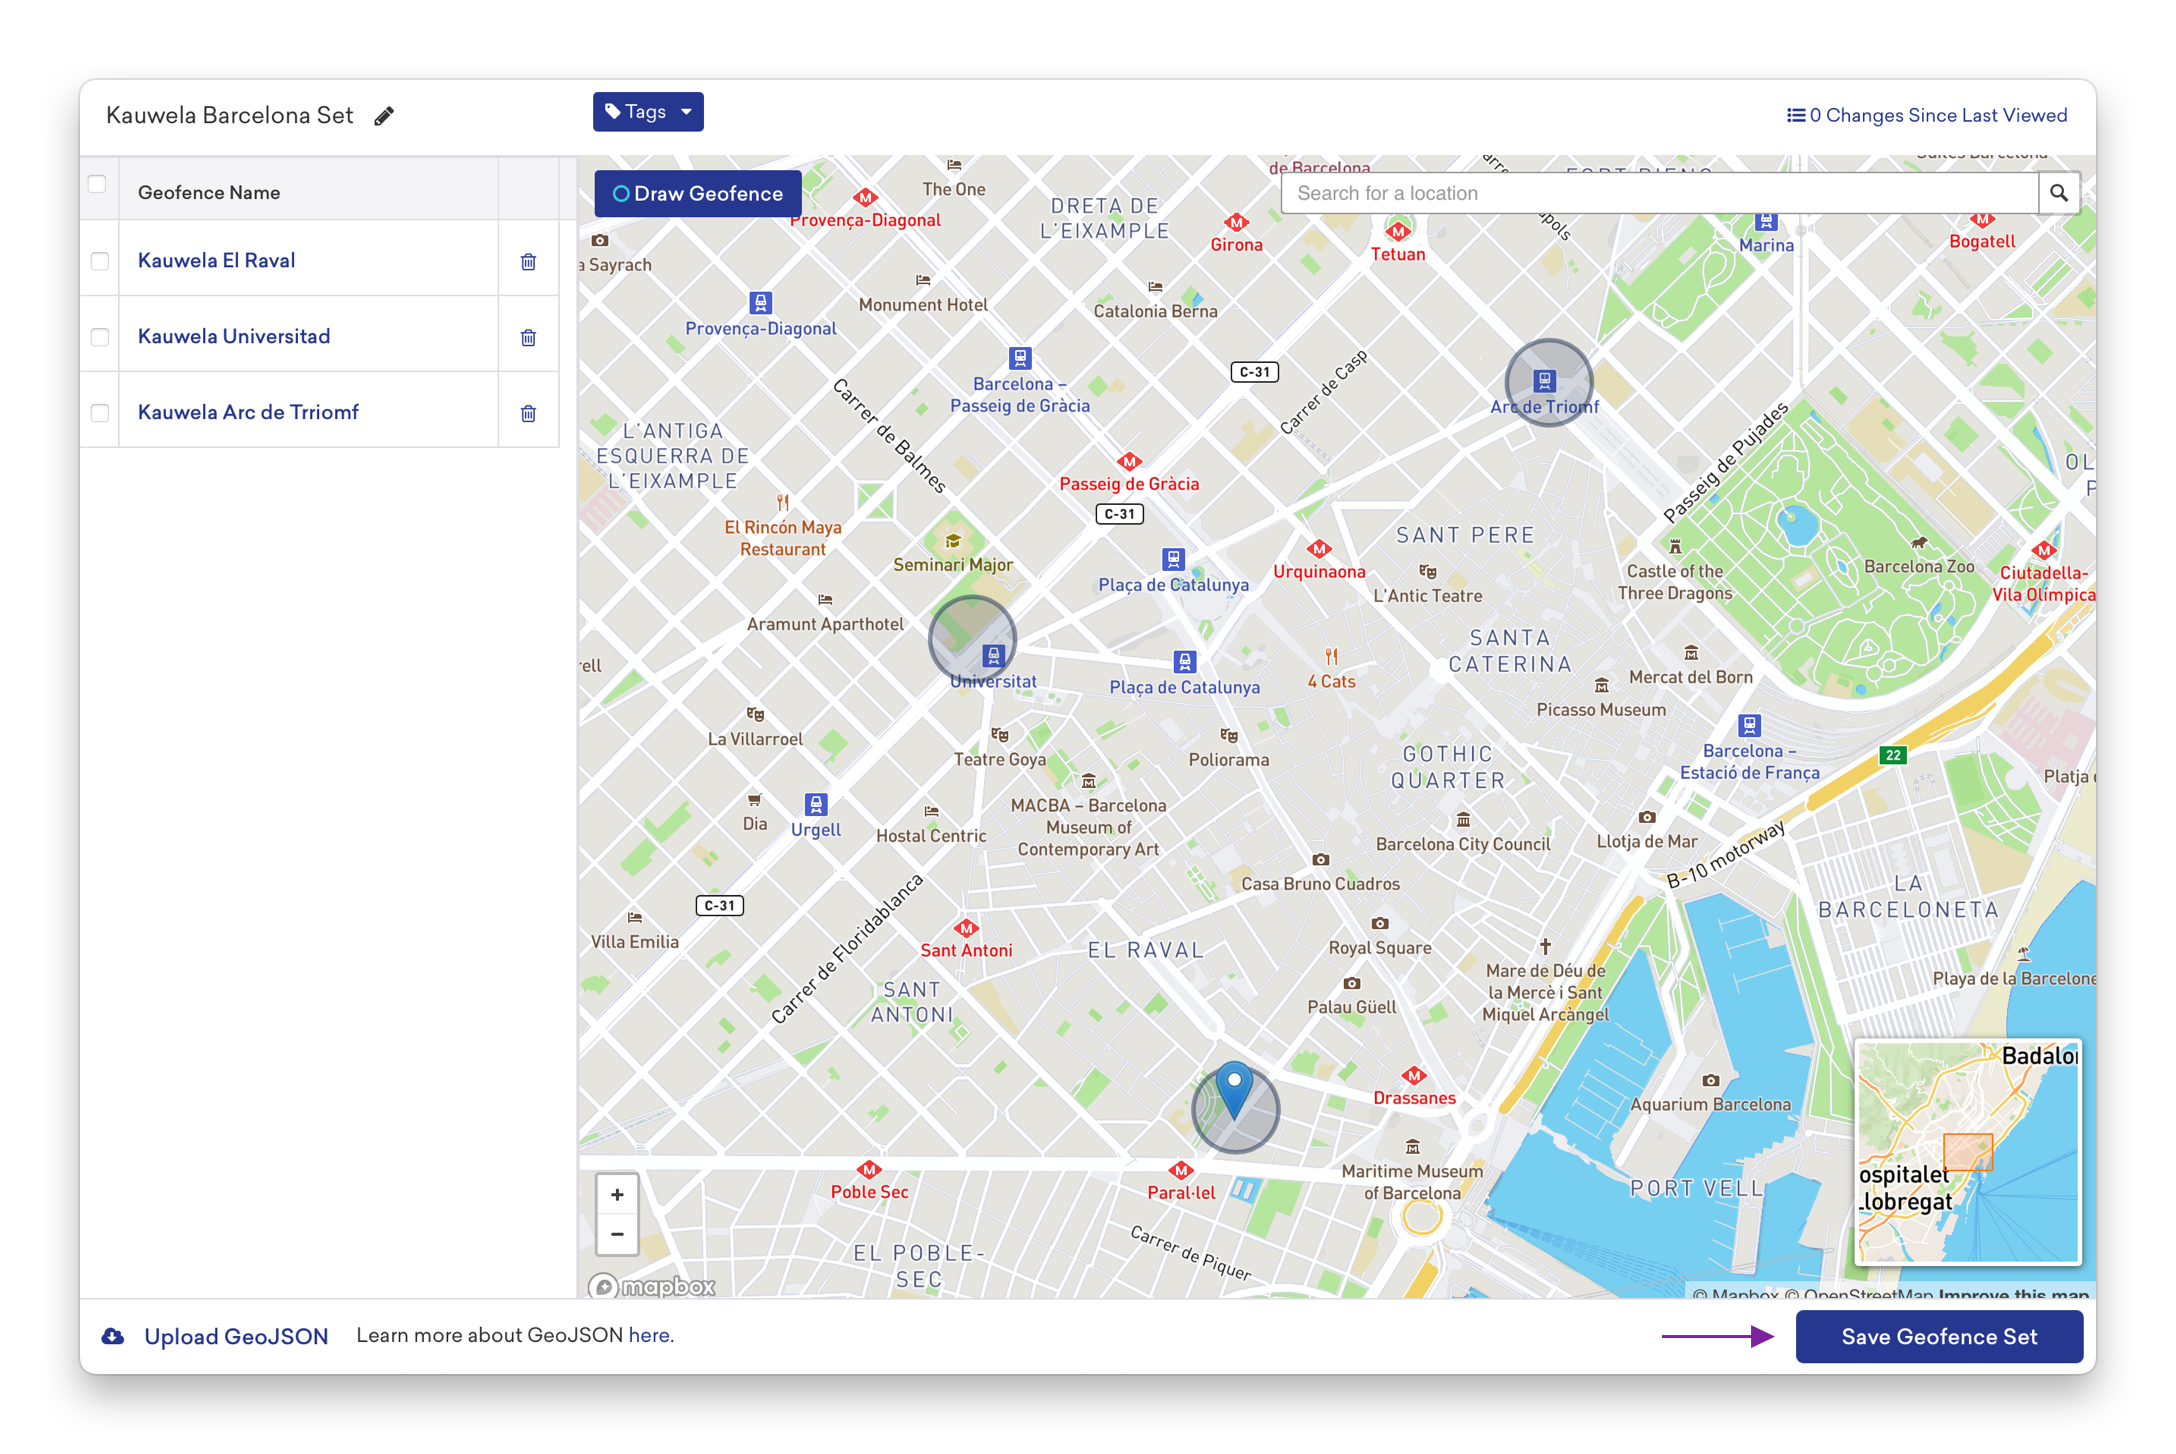Image resolution: width=2176 pixels, height=1454 pixels.
Task: Click the Drassanes metro icon
Action: coord(1414,1076)
